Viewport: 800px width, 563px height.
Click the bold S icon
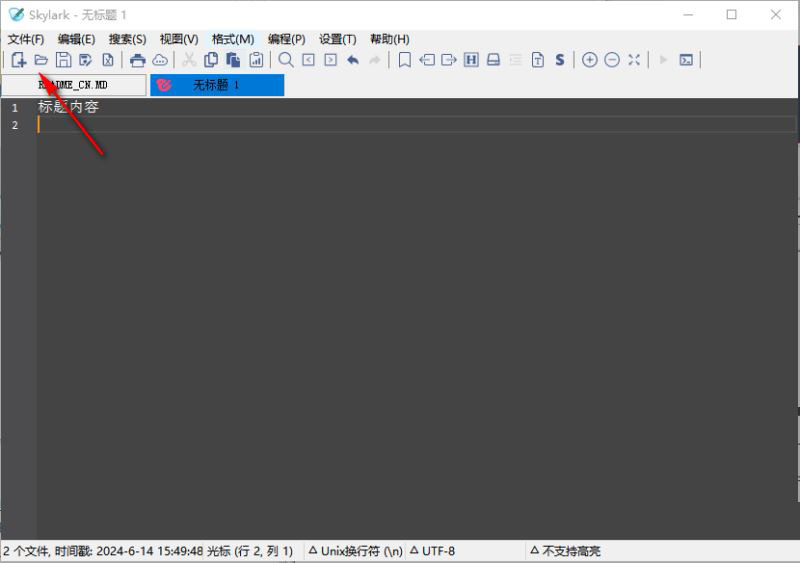(x=560, y=60)
